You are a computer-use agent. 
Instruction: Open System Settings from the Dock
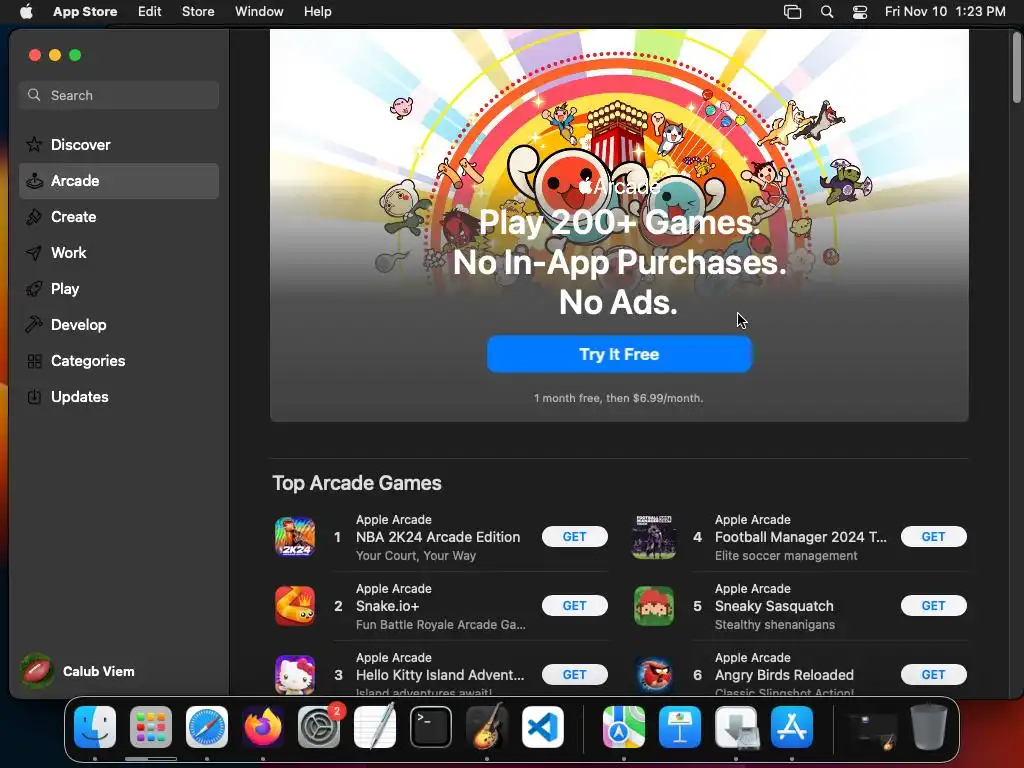pyautogui.click(x=319, y=727)
